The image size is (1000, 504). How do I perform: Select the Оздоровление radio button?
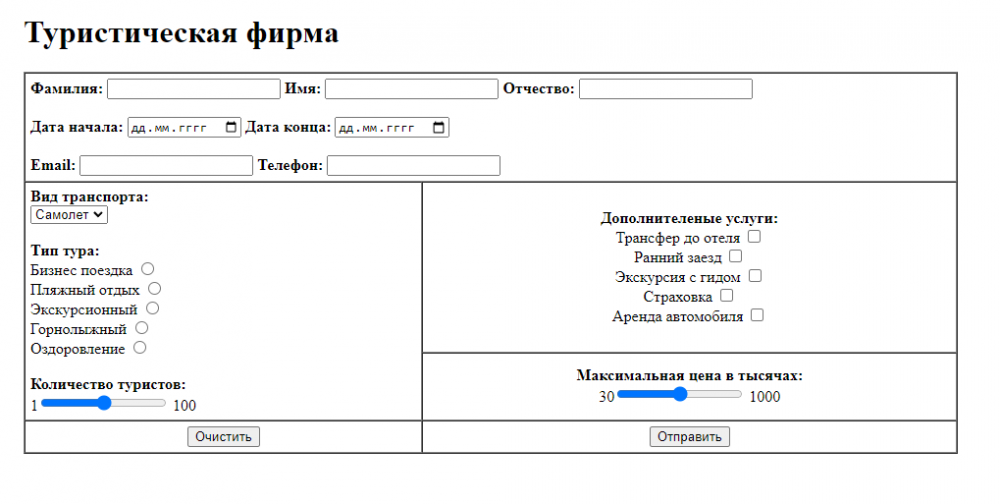tap(140, 348)
